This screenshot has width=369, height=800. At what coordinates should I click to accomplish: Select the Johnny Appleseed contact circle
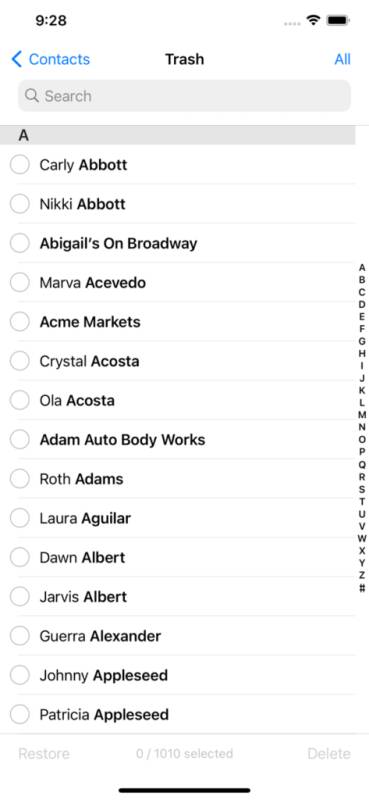pos(20,676)
